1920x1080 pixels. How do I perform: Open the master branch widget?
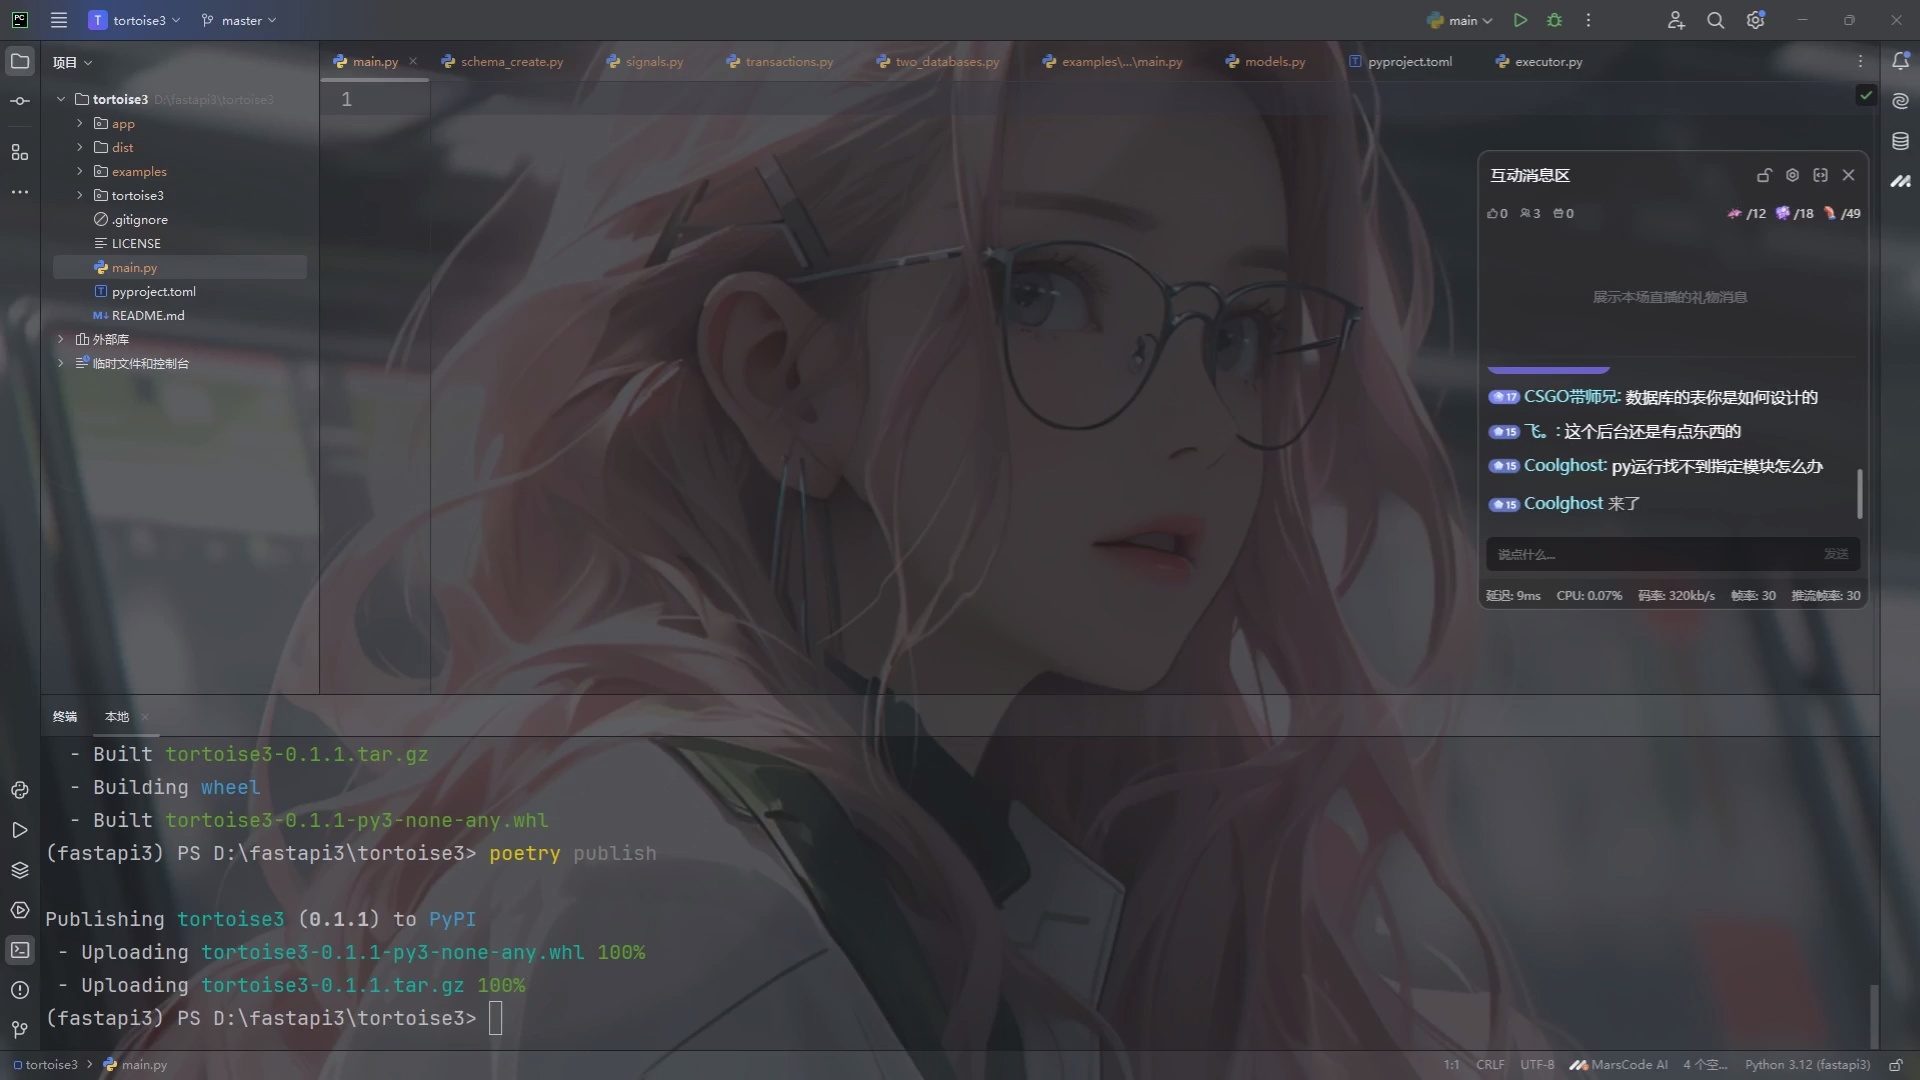coord(237,20)
